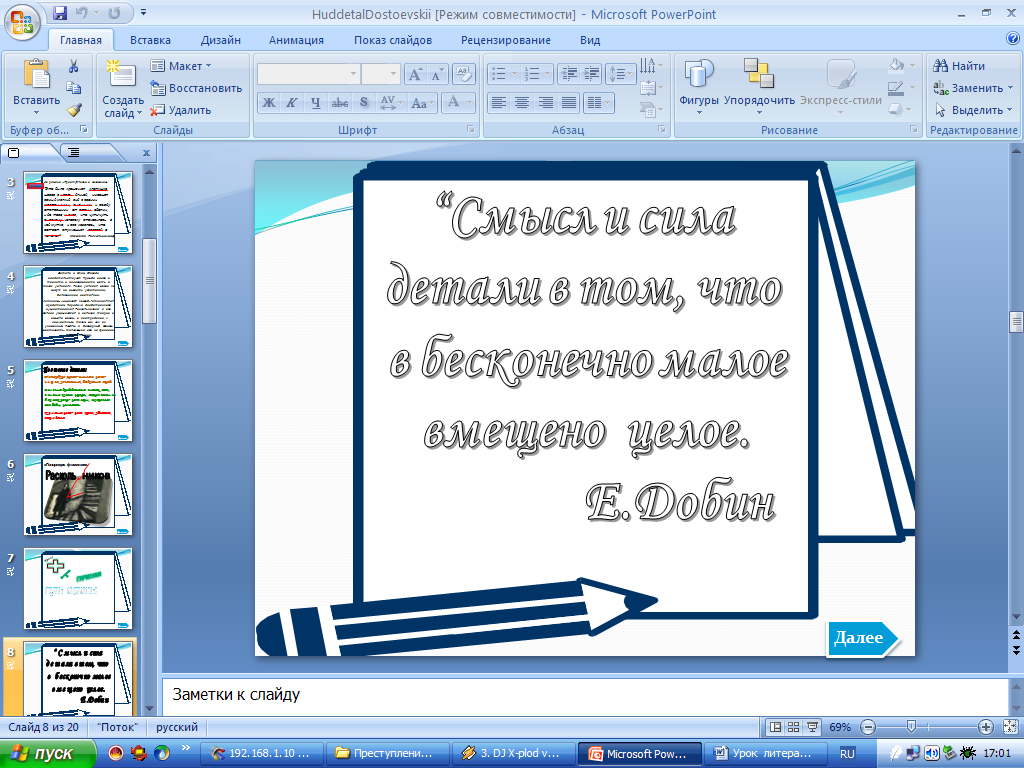The height and width of the screenshot is (768, 1024).
Task: Center the text alignment
Action: tap(522, 103)
